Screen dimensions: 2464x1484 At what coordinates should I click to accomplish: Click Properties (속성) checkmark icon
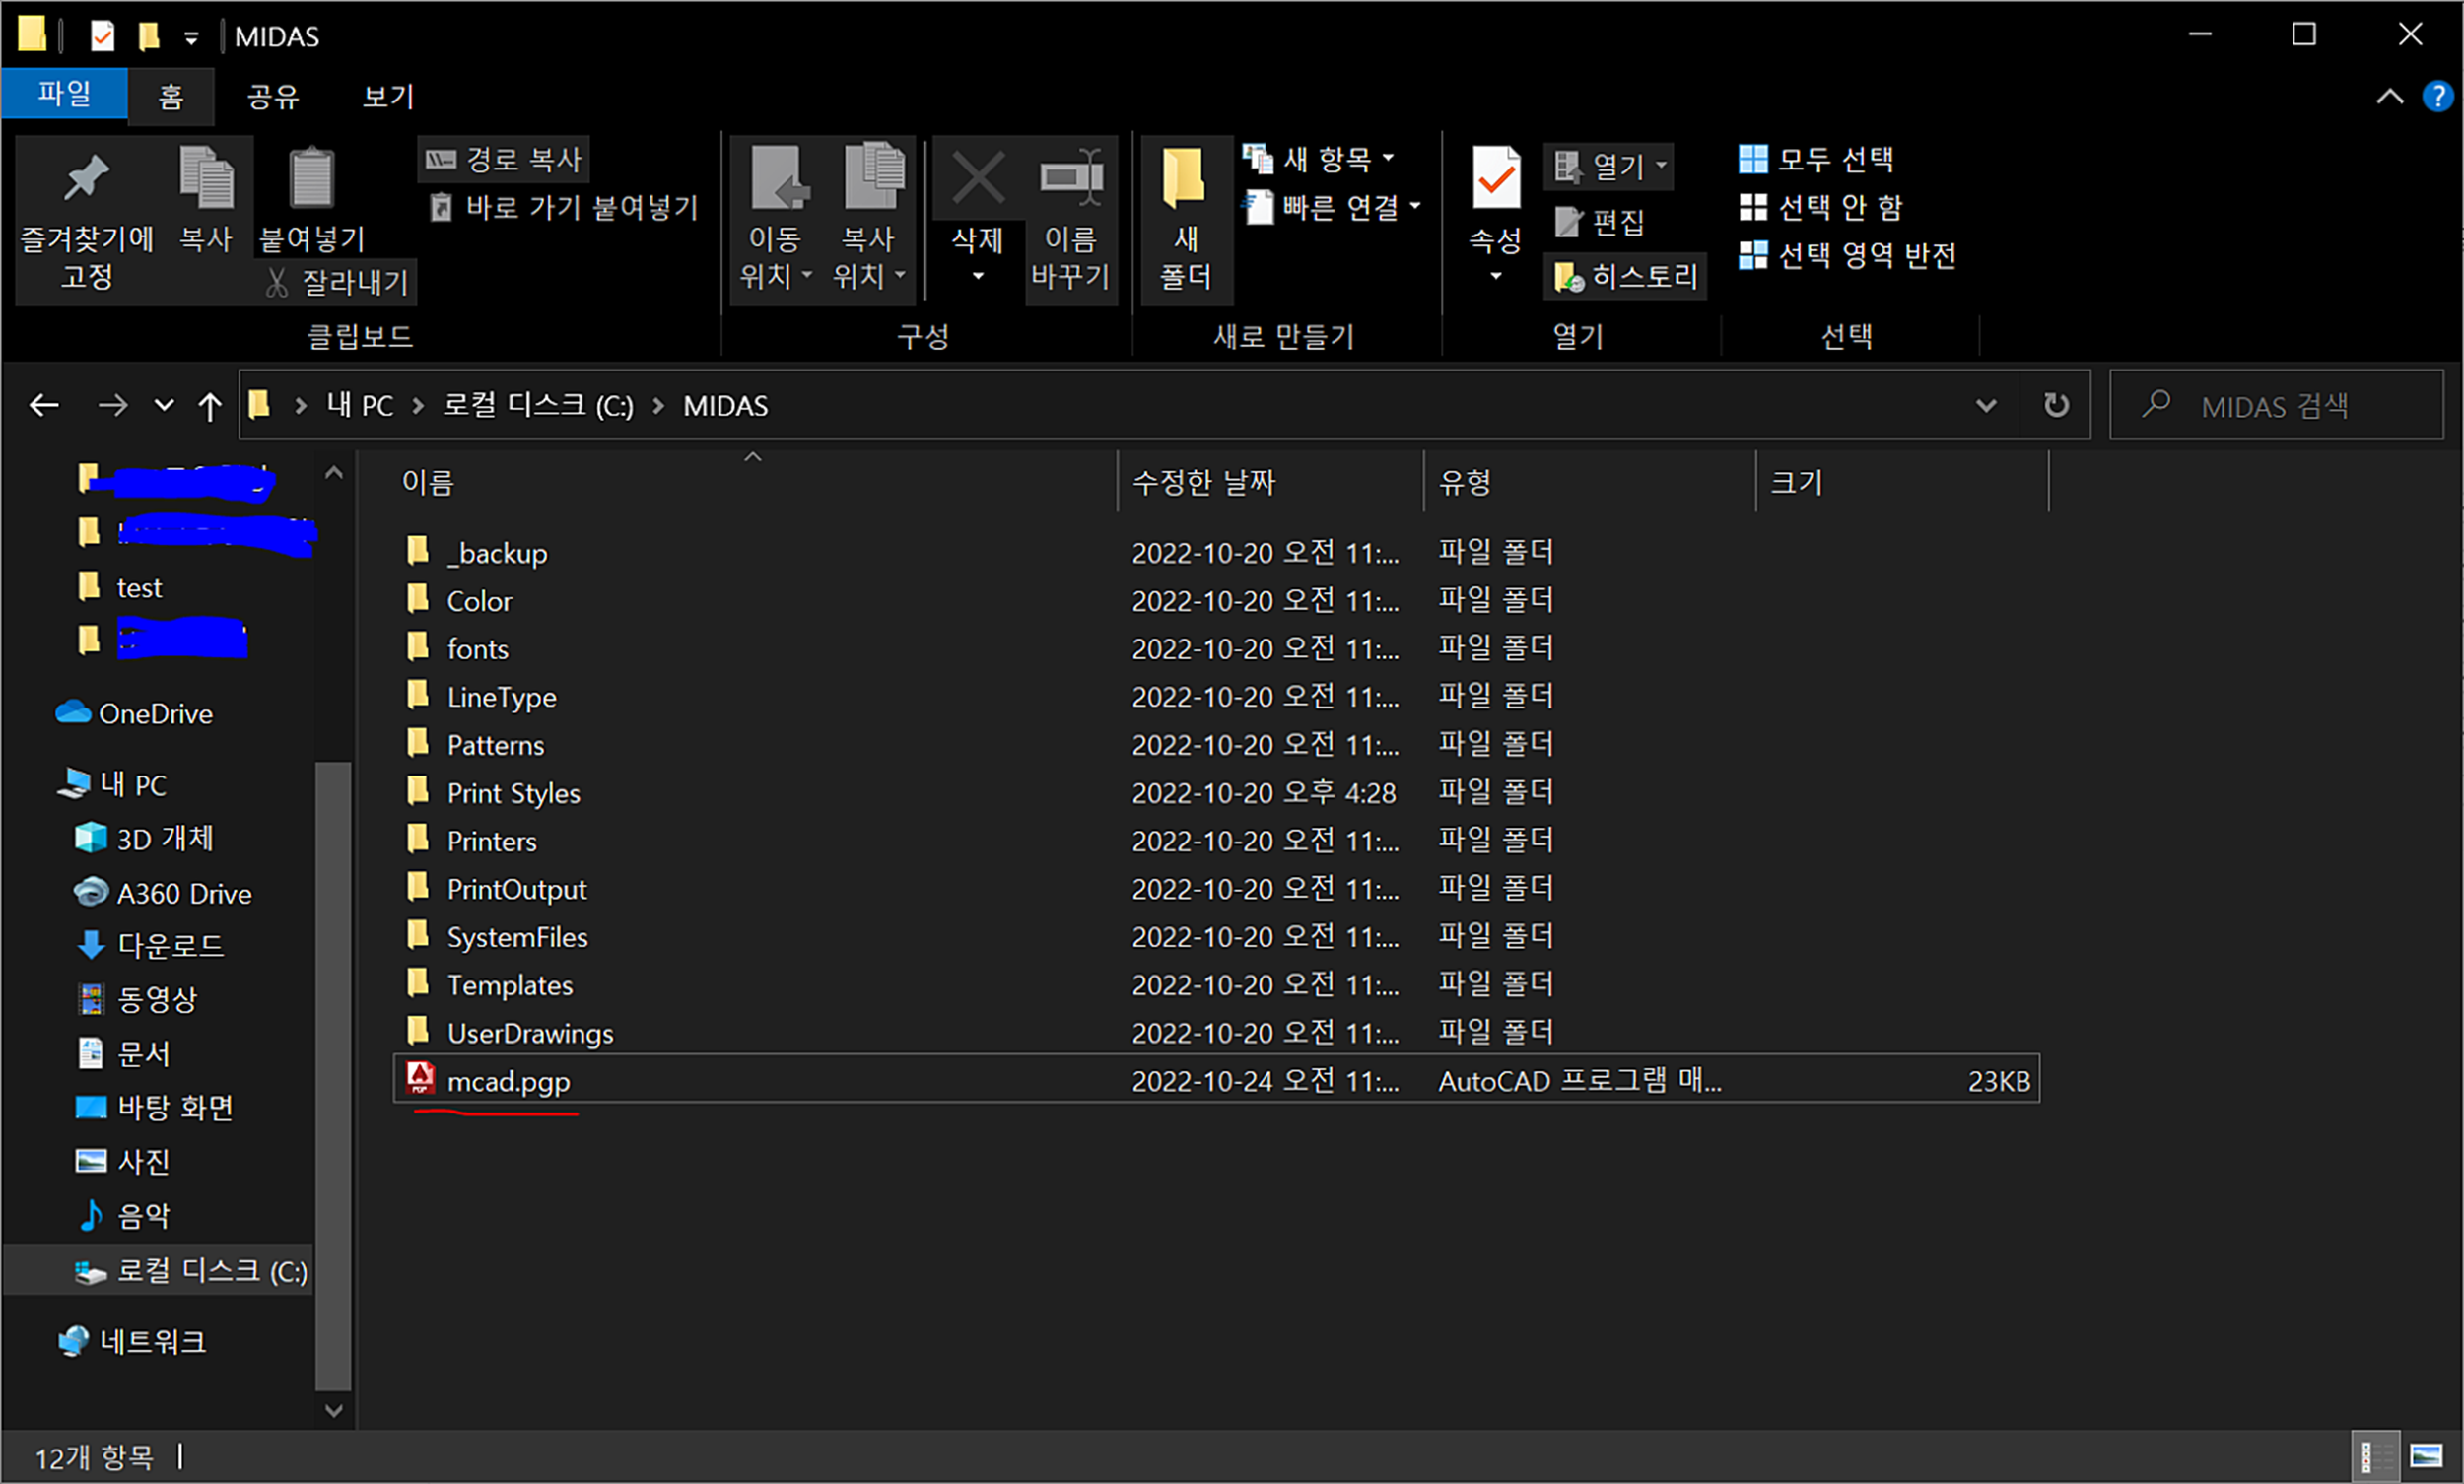[1496, 178]
